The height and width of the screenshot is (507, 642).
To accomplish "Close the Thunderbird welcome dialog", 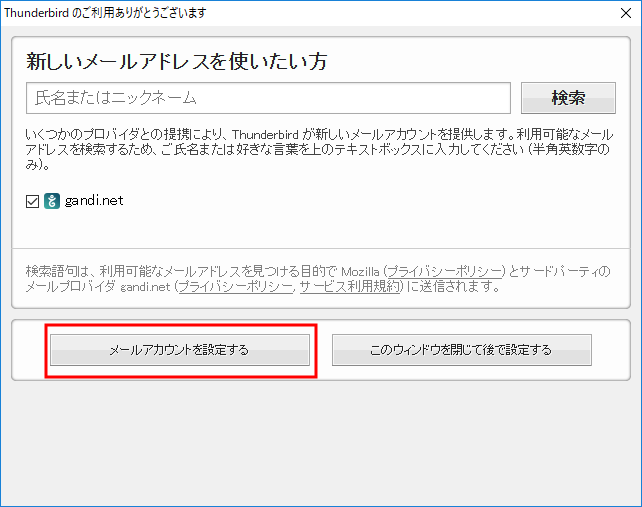I will coord(626,13).
